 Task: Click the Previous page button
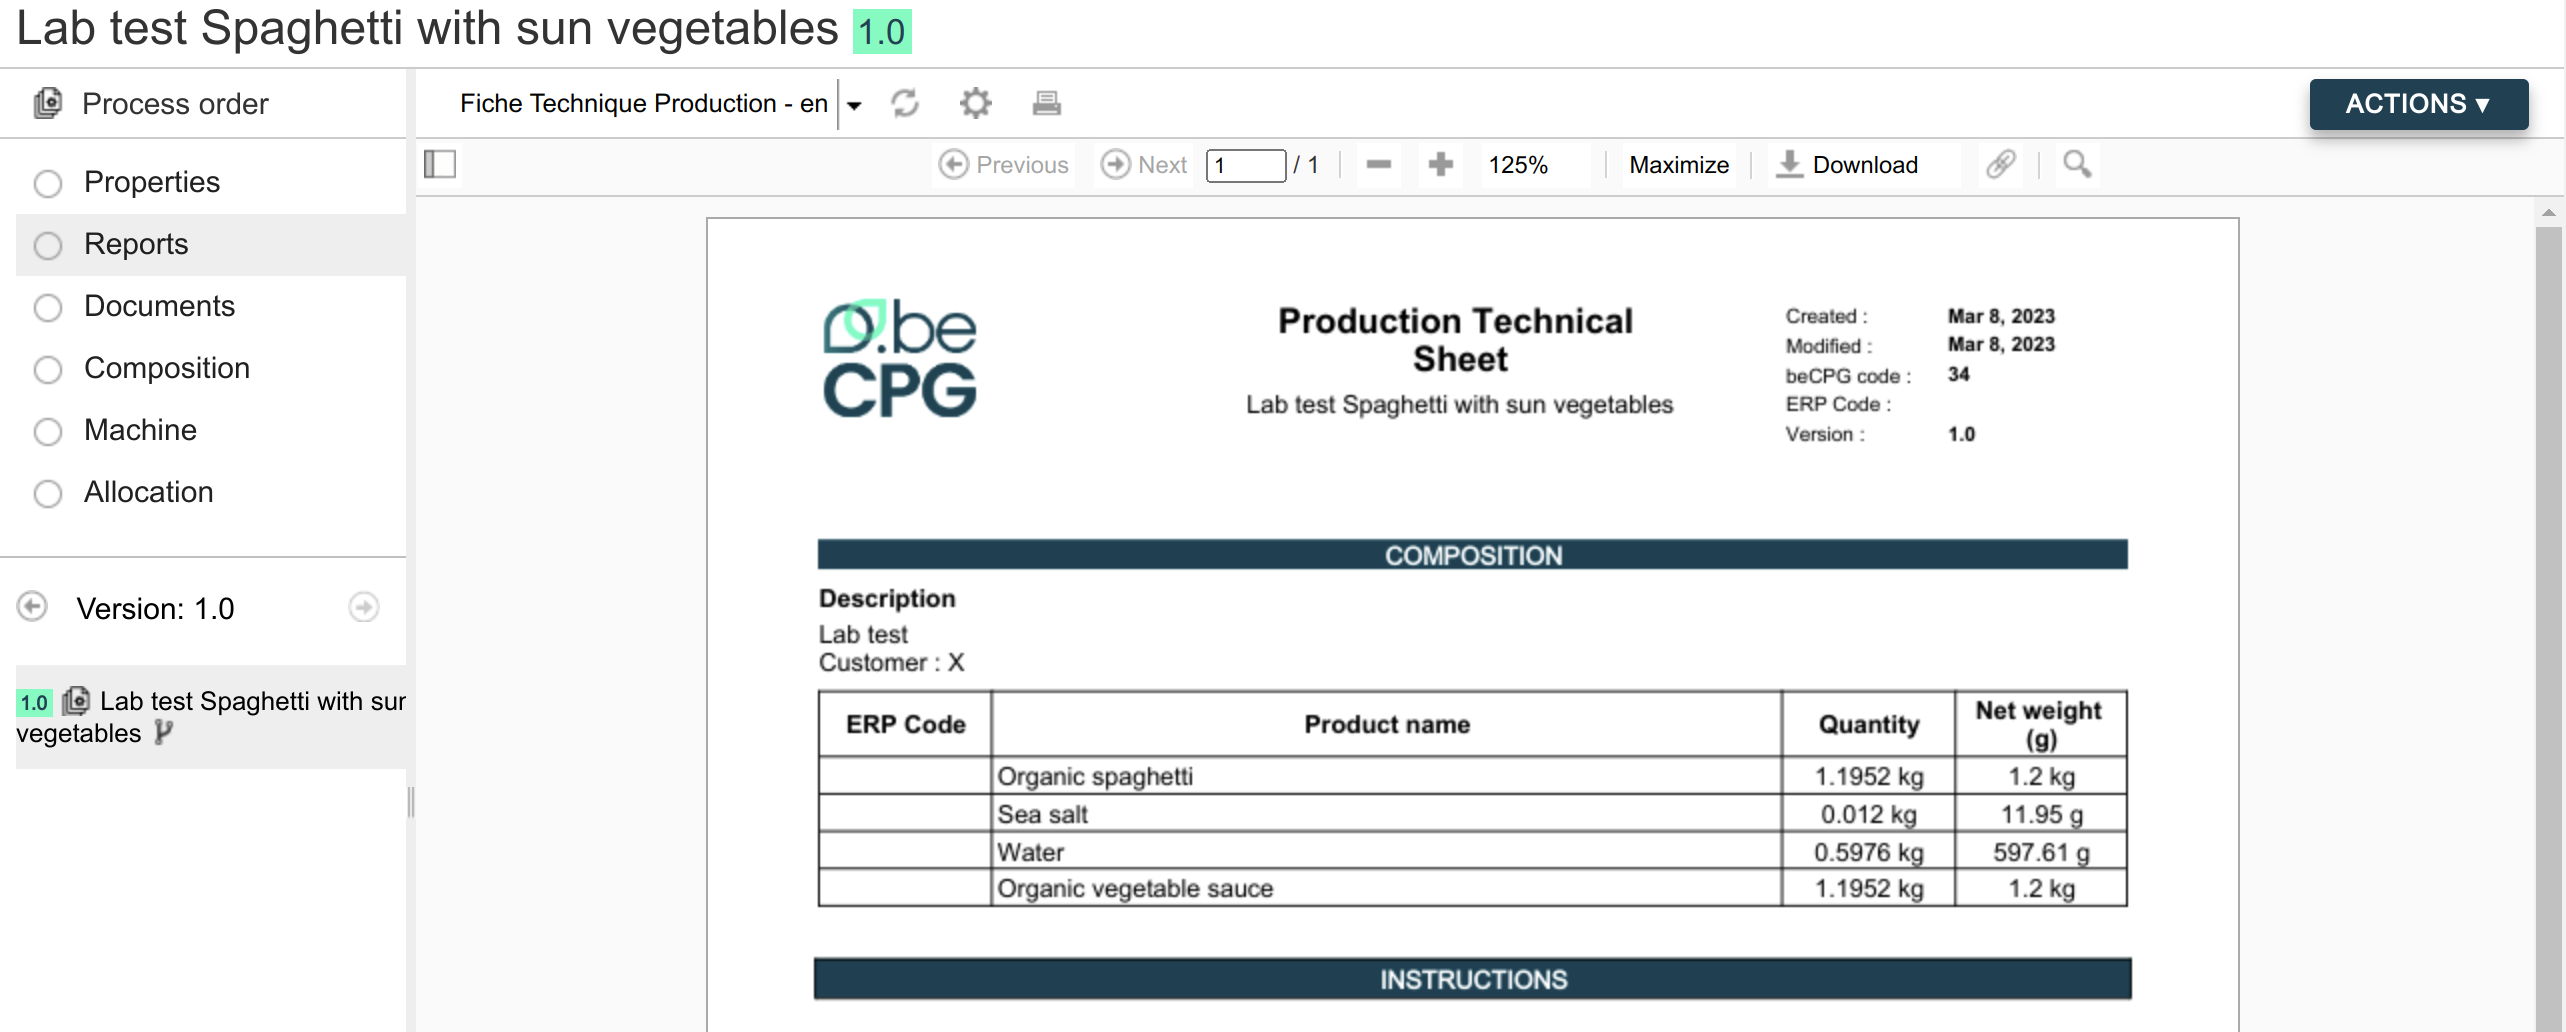tap(1004, 165)
